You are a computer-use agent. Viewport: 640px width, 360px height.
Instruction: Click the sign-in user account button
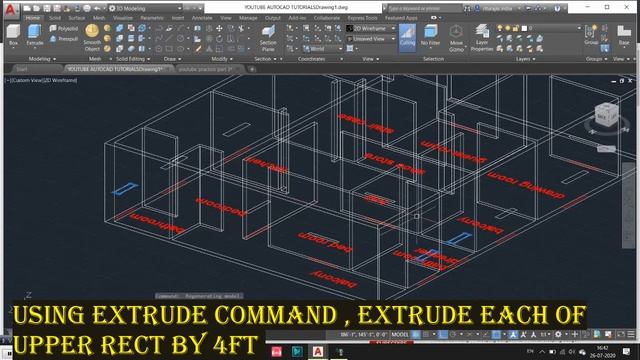click(x=498, y=8)
